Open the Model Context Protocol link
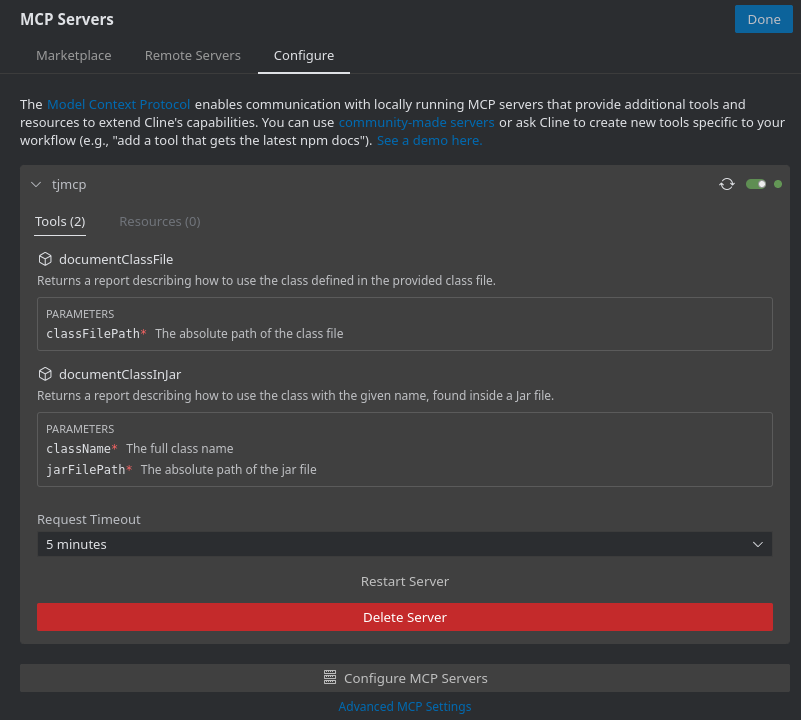 [118, 104]
